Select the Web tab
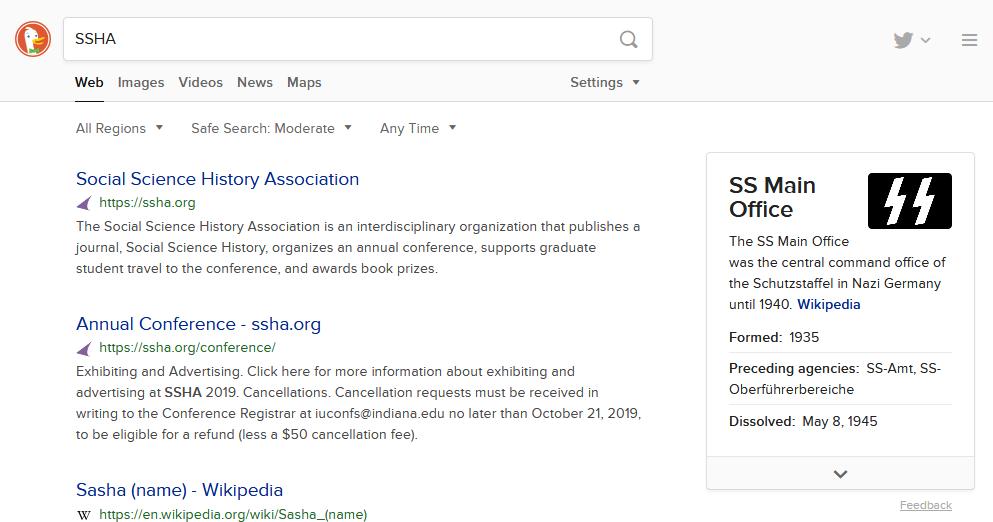Image resolution: width=993 pixels, height=522 pixels. tap(89, 82)
